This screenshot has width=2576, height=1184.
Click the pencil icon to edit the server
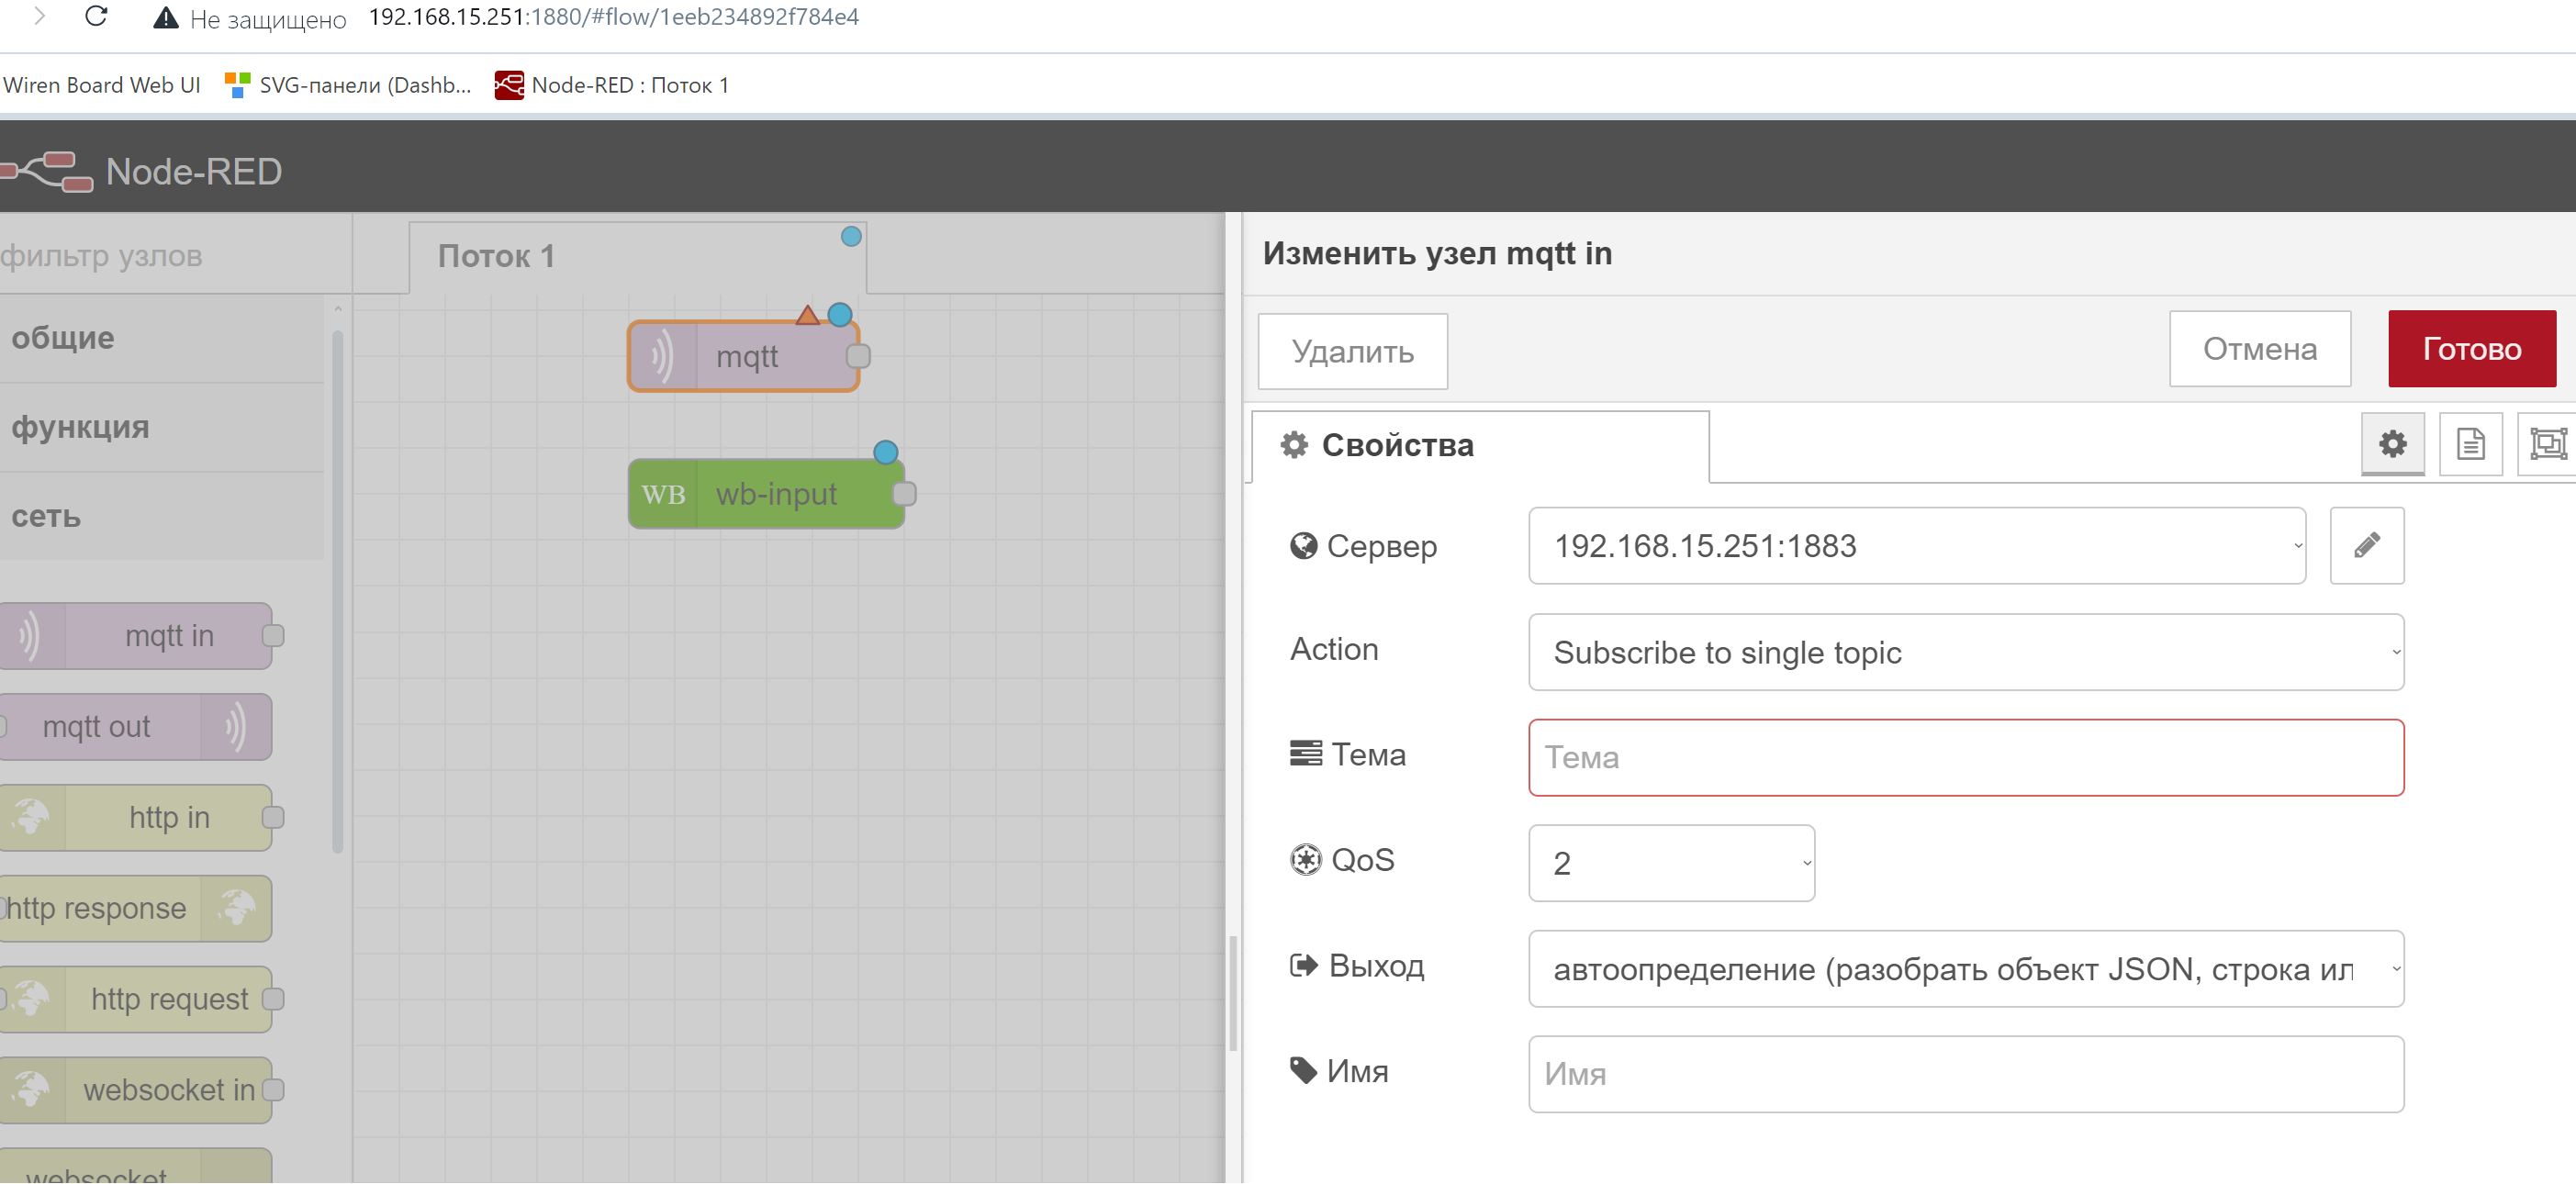[2365, 545]
